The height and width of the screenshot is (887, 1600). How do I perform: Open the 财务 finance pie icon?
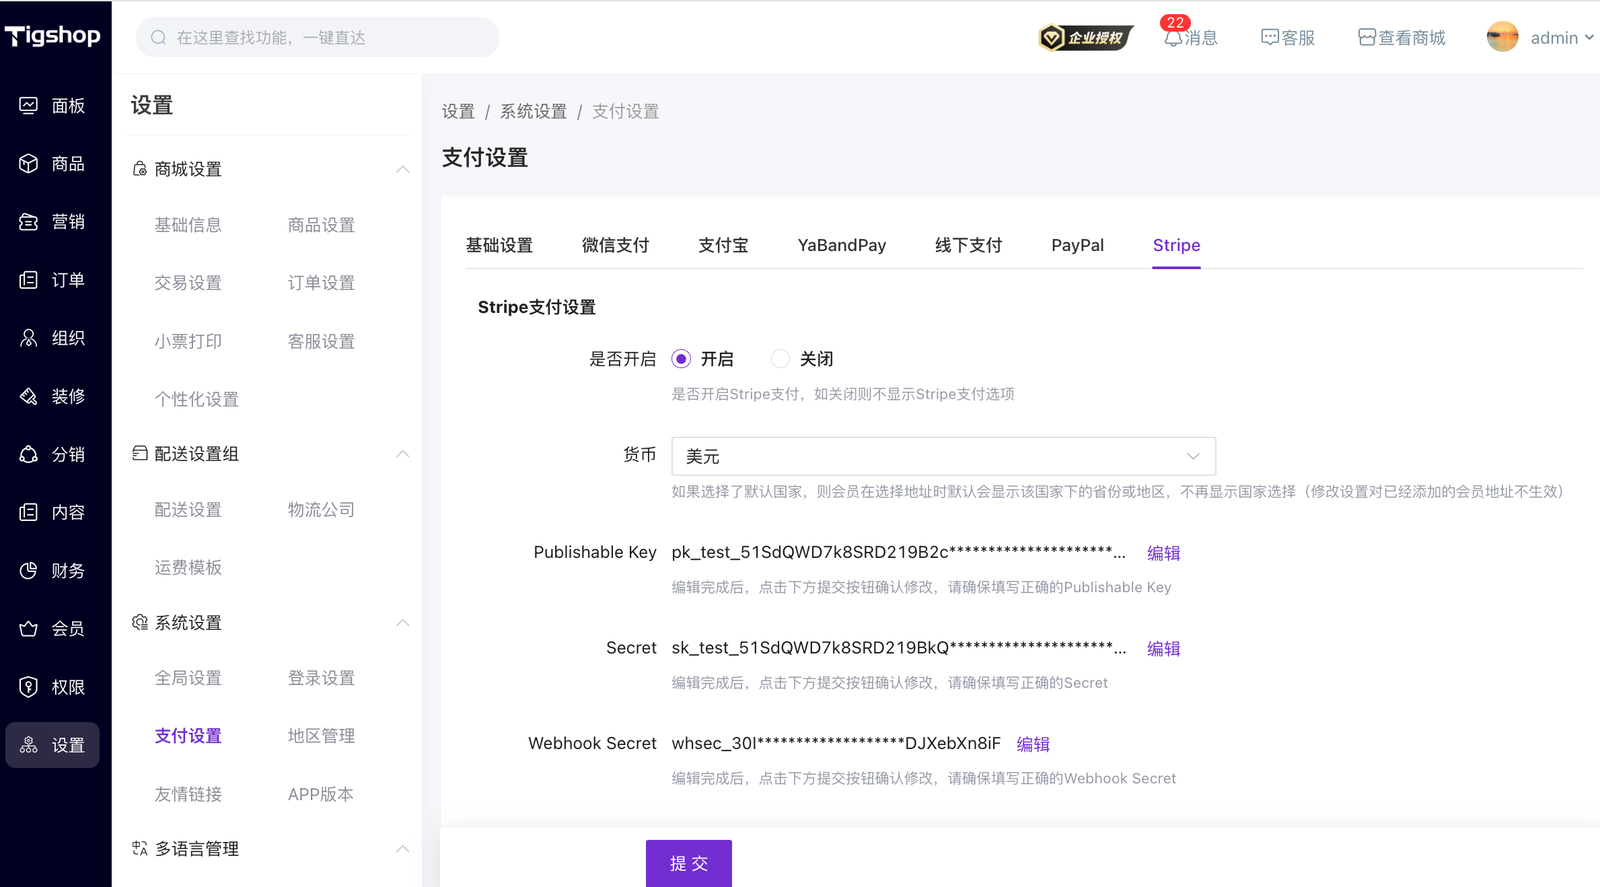click(x=29, y=571)
